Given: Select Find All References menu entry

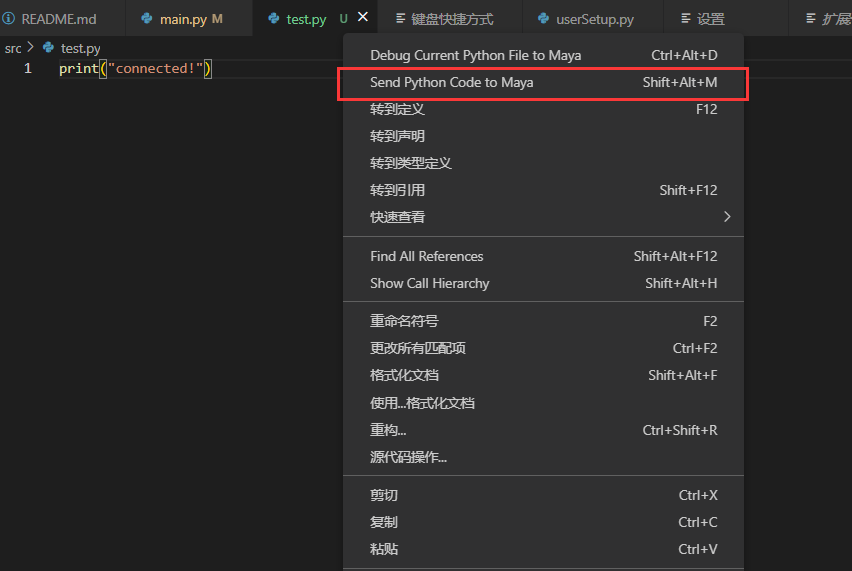Looking at the screenshot, I should [x=543, y=256].
